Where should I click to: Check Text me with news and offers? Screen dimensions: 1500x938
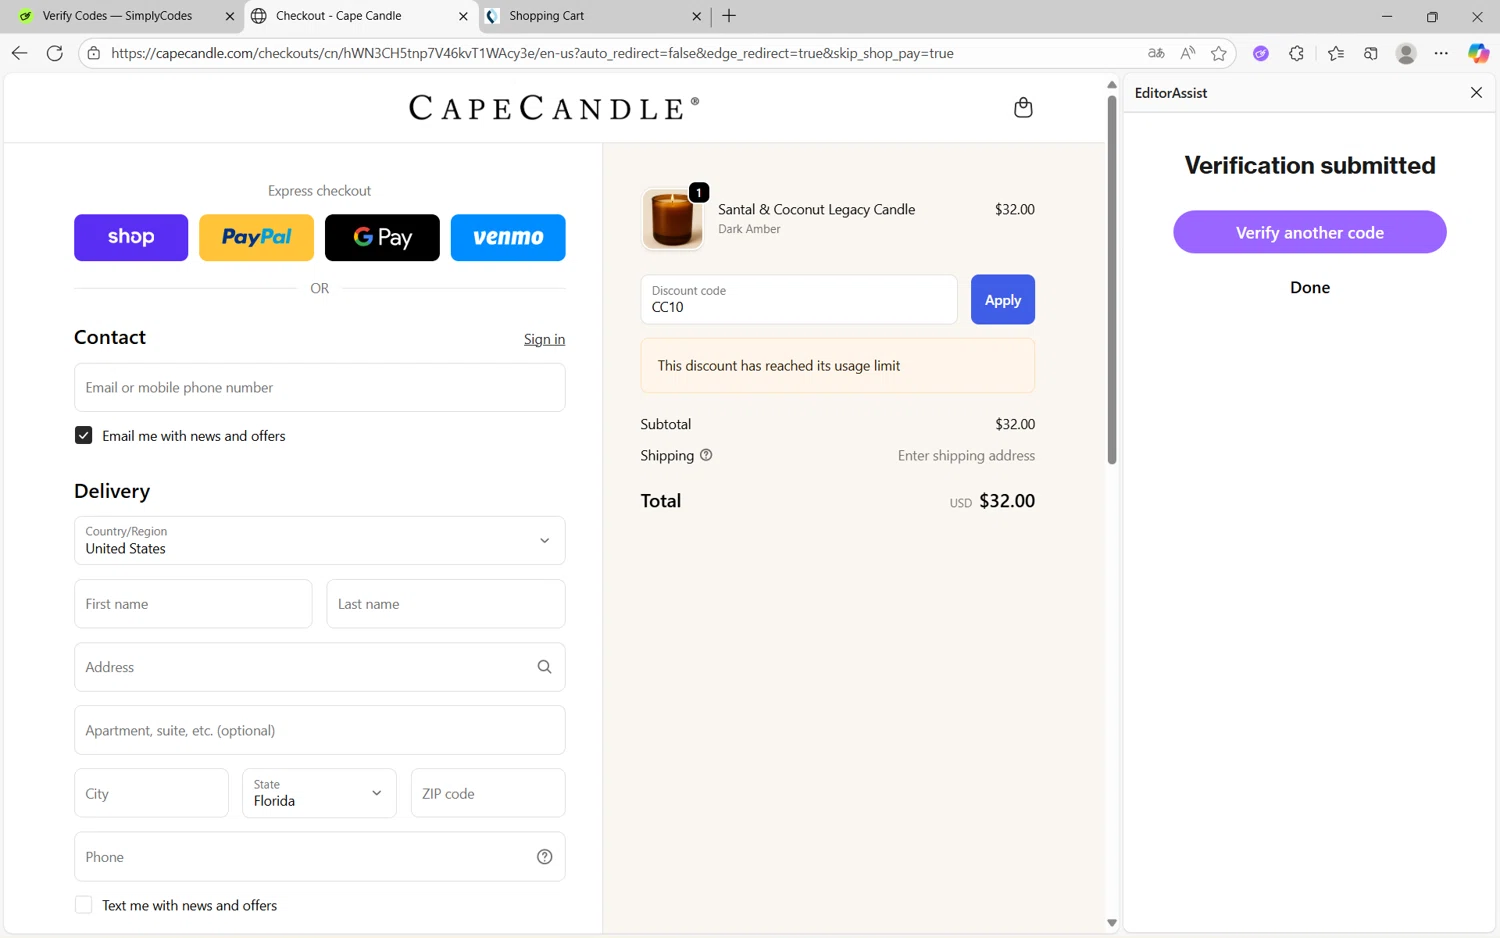pos(84,905)
